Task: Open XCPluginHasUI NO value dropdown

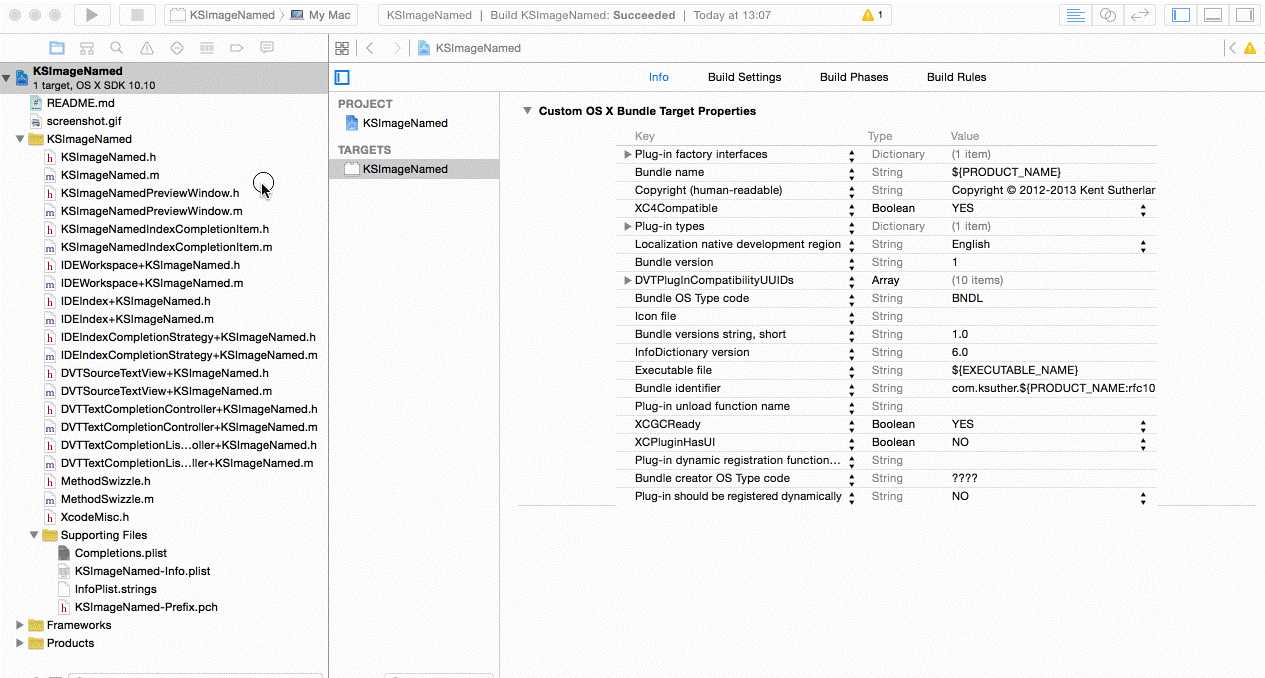Action: (1144, 443)
